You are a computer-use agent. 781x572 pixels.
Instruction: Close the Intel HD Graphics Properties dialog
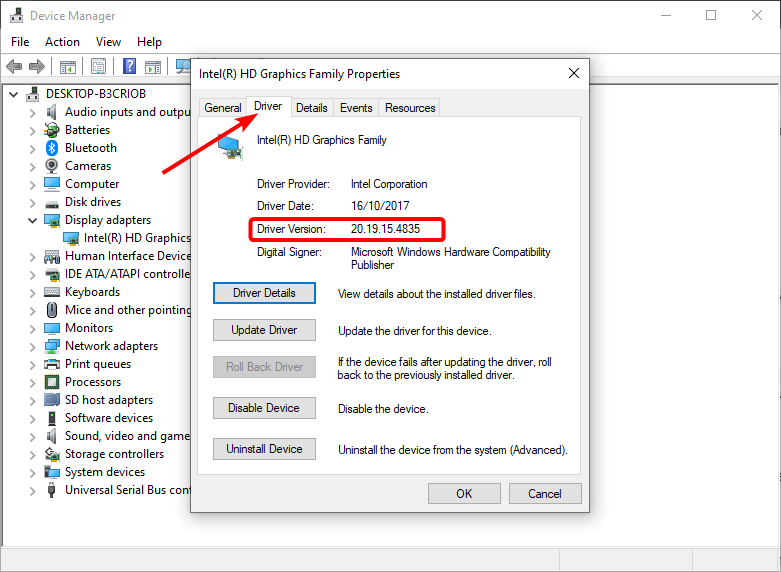(x=574, y=73)
